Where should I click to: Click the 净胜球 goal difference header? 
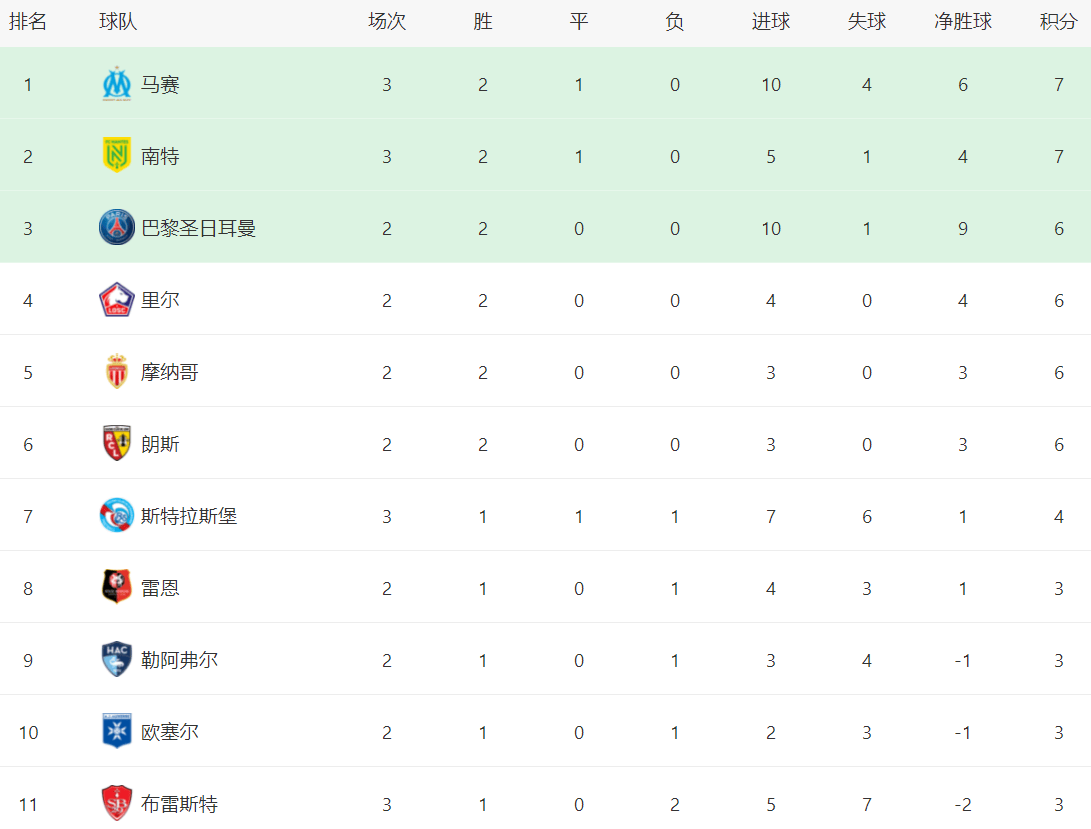pyautogui.click(x=963, y=22)
